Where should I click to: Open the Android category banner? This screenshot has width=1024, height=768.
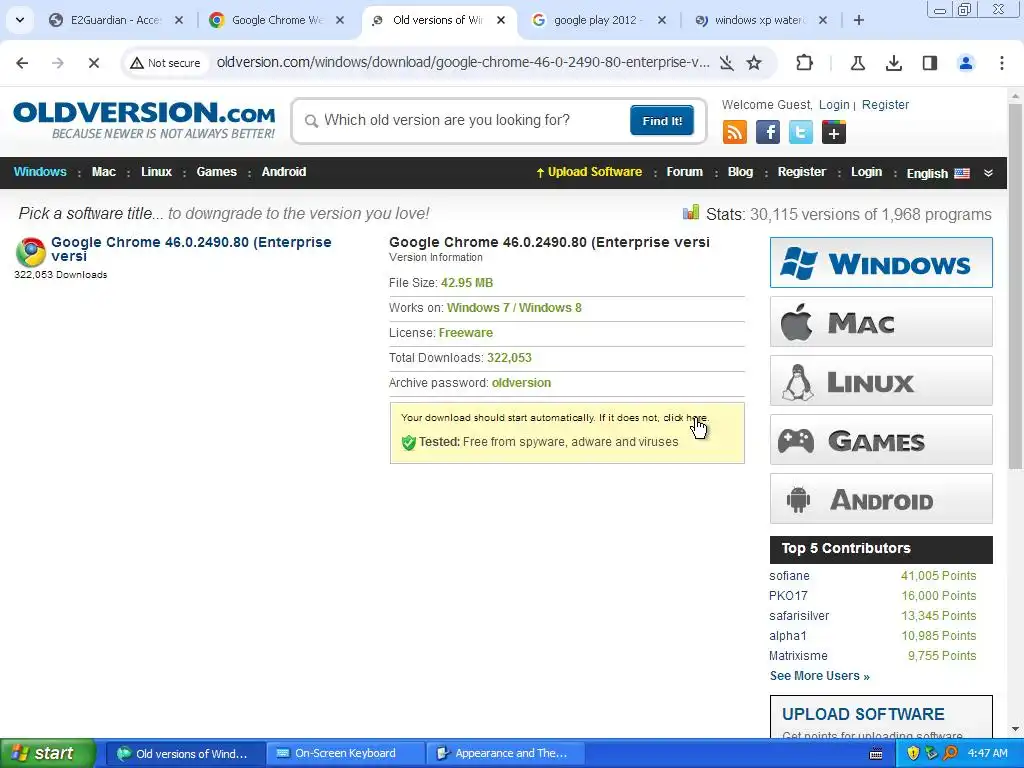pos(881,498)
